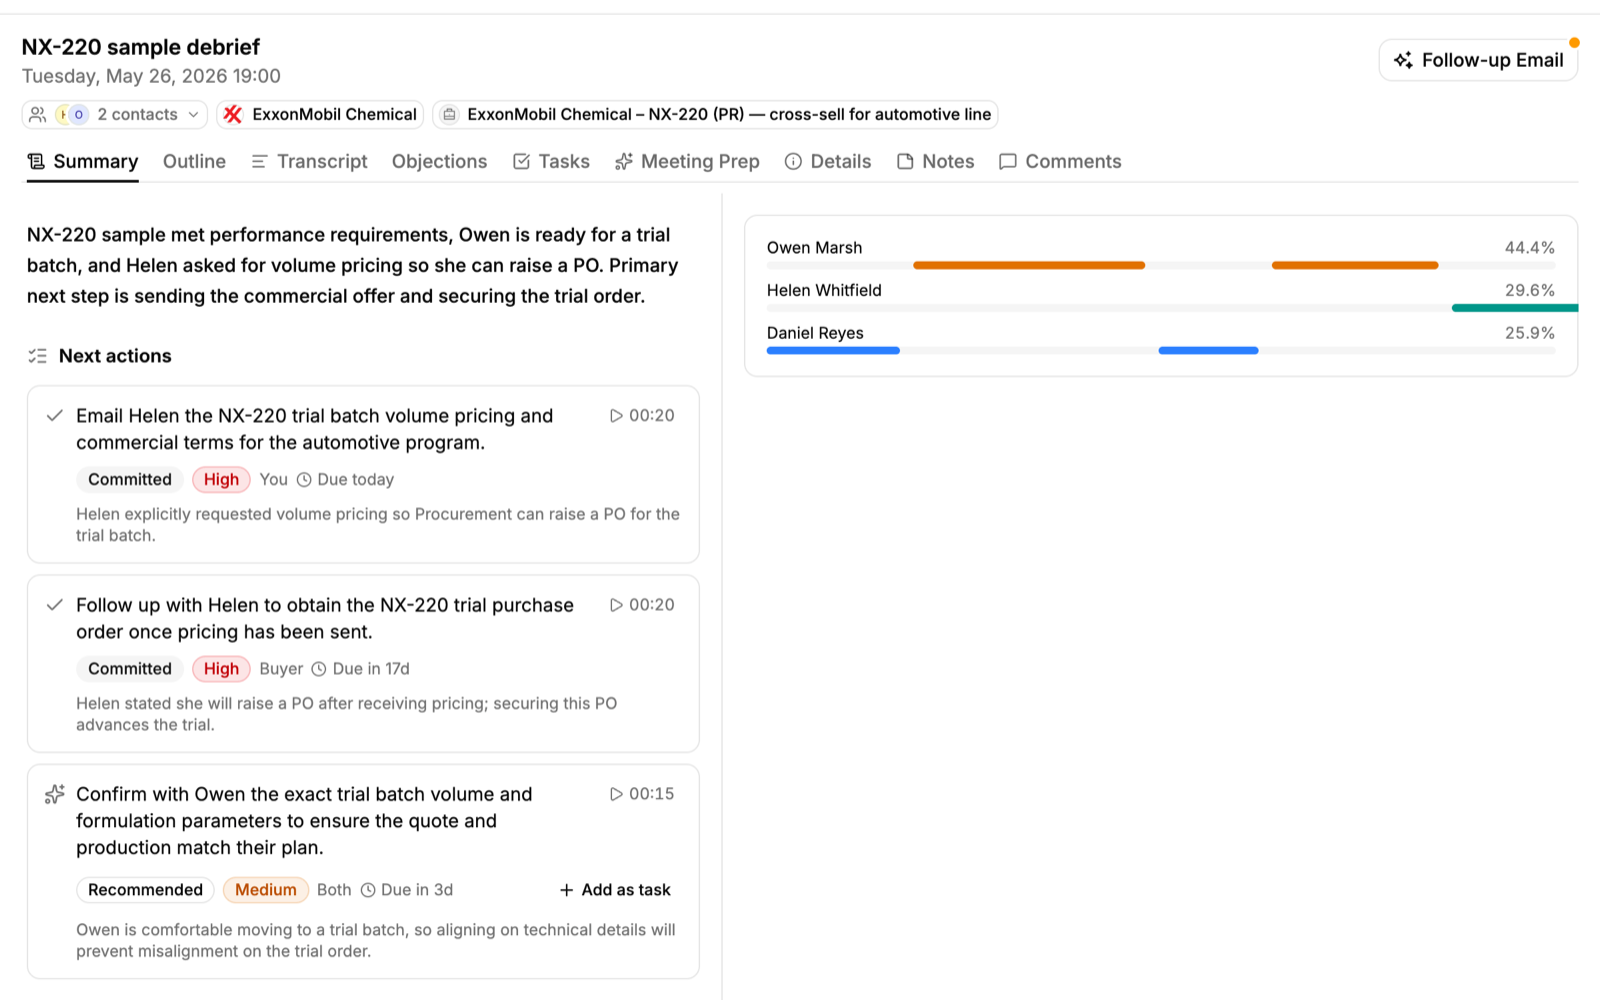This screenshot has height=1000, width=1600.
Task: Click the Notes page icon
Action: coord(905,161)
